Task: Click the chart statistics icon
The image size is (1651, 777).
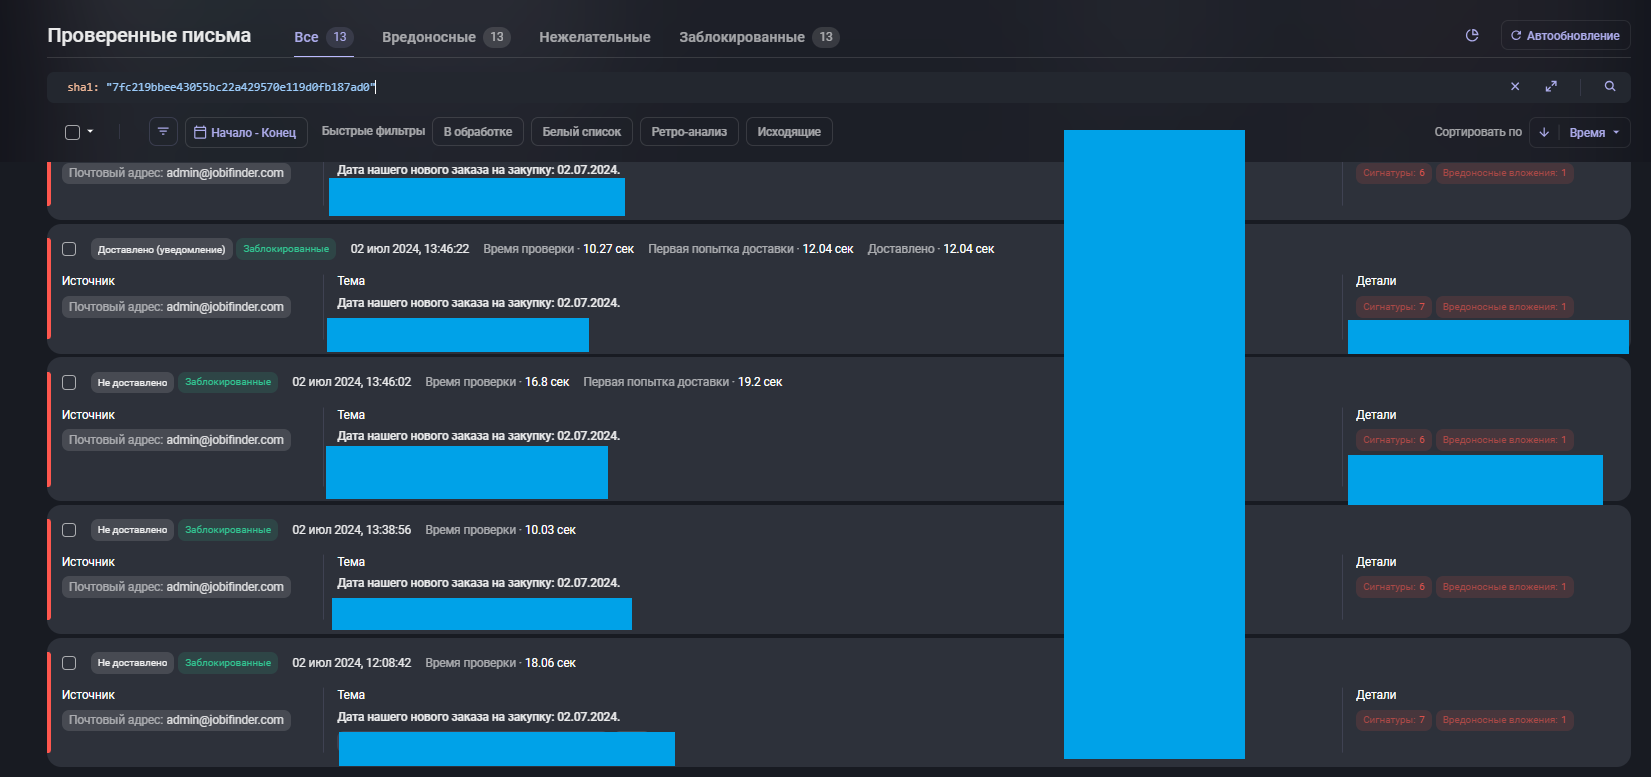Action: click(x=1472, y=36)
